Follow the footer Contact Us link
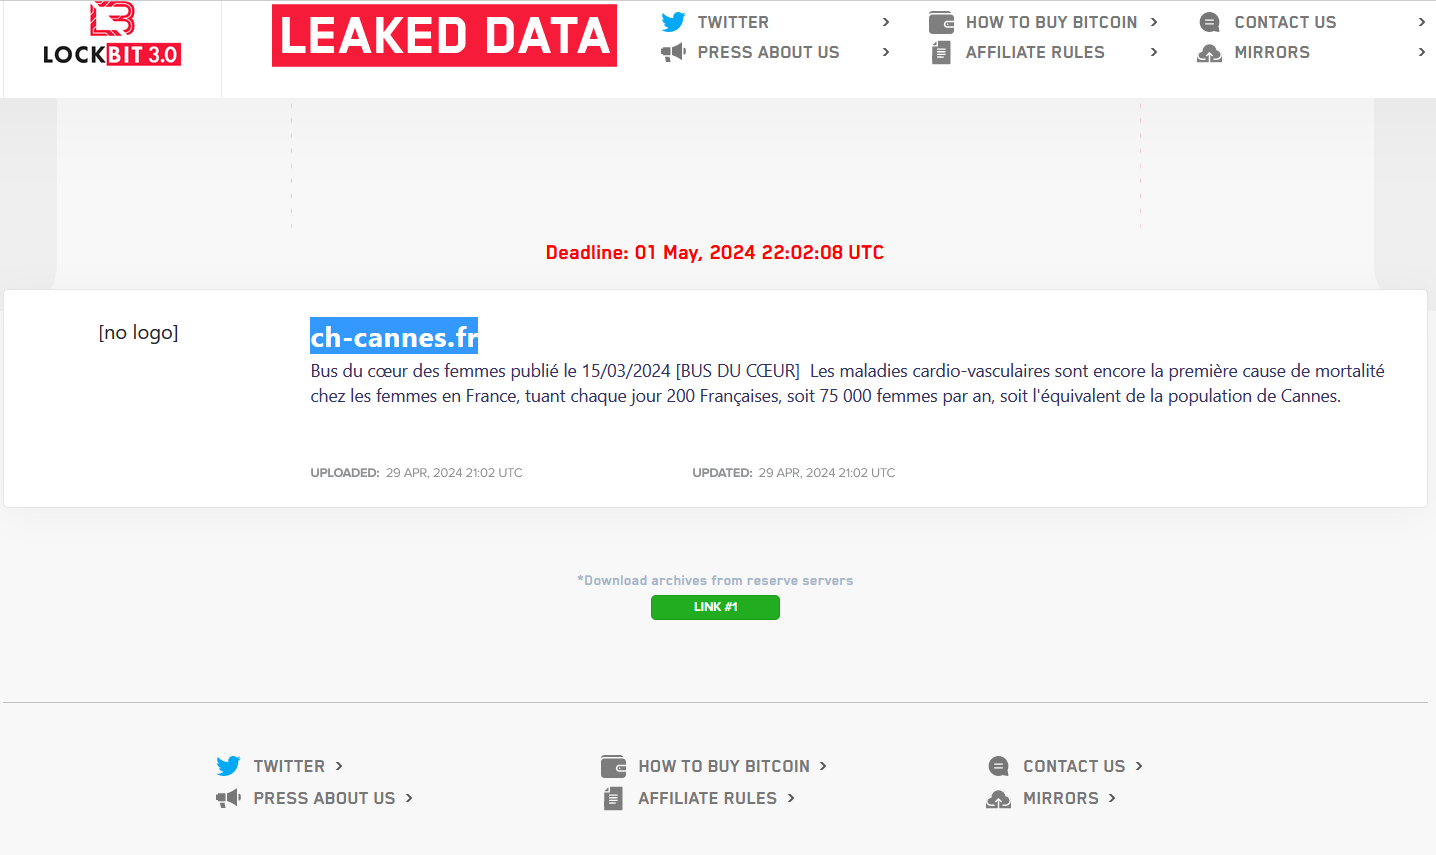1436x855 pixels. click(x=1074, y=766)
